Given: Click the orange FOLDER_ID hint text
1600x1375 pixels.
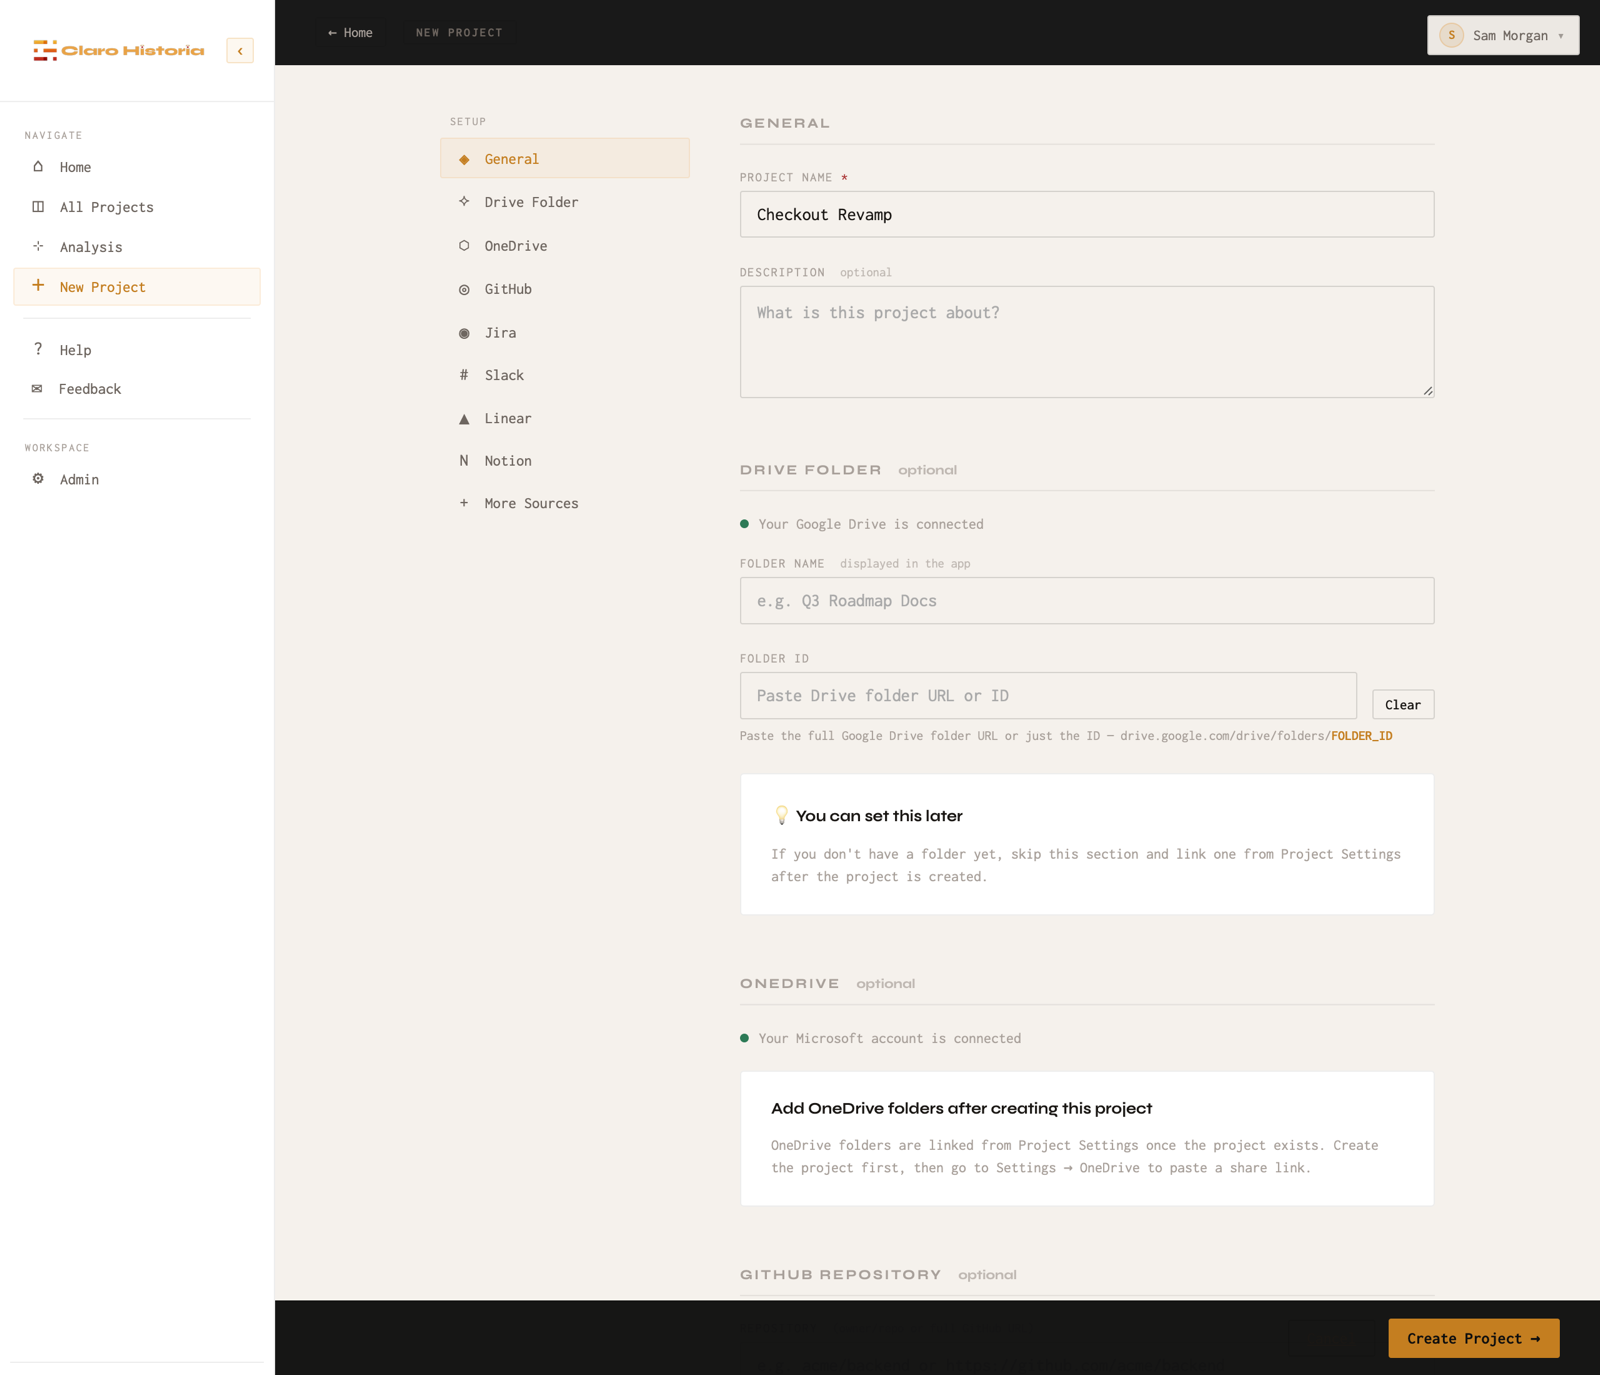Looking at the screenshot, I should pos(1361,736).
